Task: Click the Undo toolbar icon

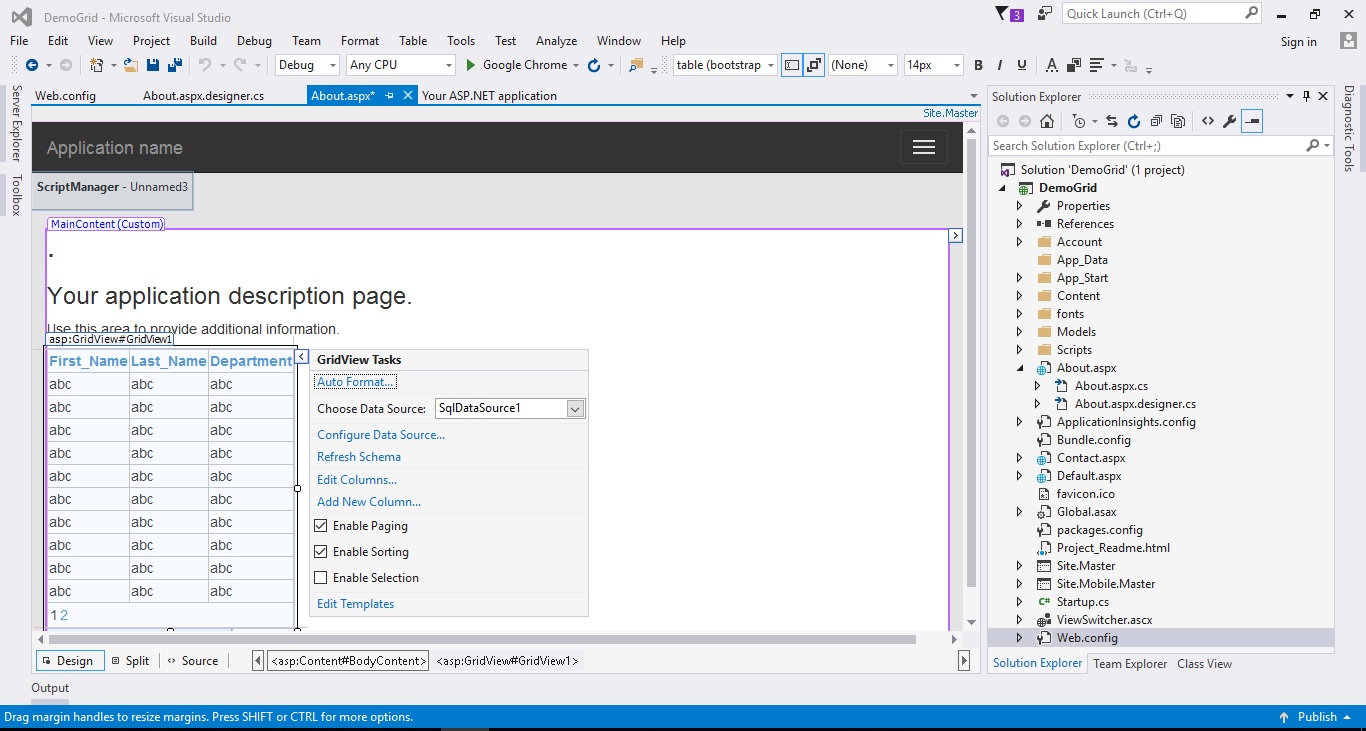Action: click(x=204, y=65)
